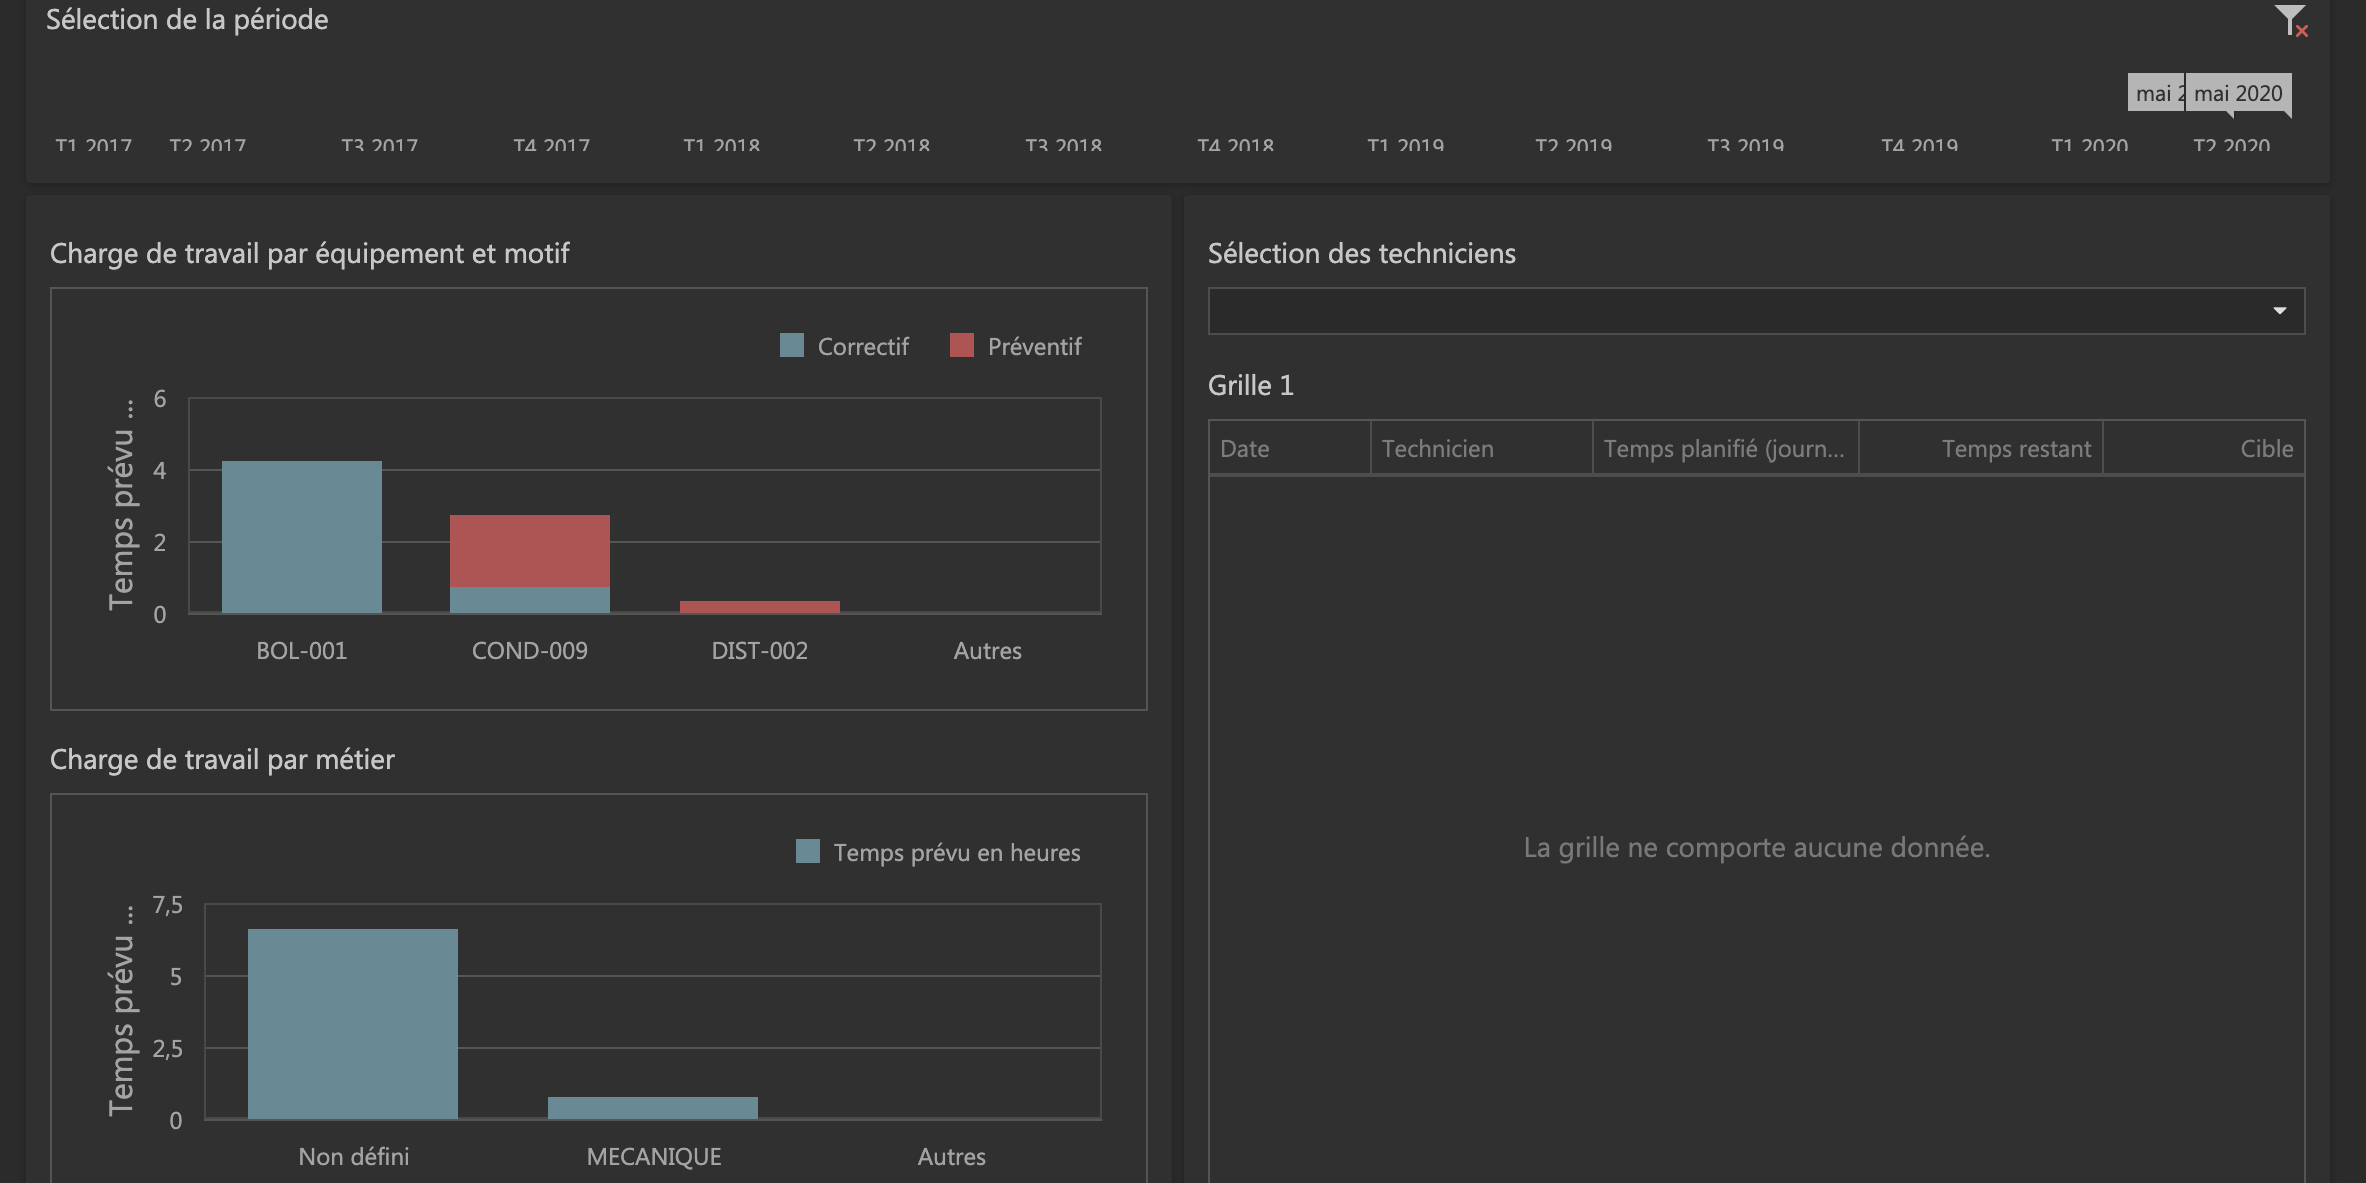This screenshot has height=1183, width=2366.
Task: Click T1 2020 on period timeline
Action: point(2090,146)
